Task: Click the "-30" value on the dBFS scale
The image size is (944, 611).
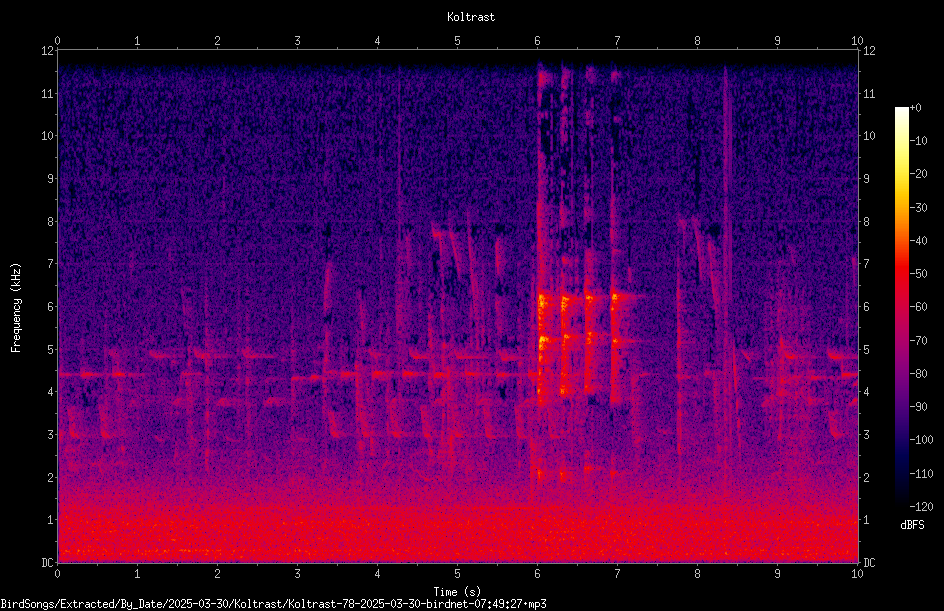Action: pos(918,208)
